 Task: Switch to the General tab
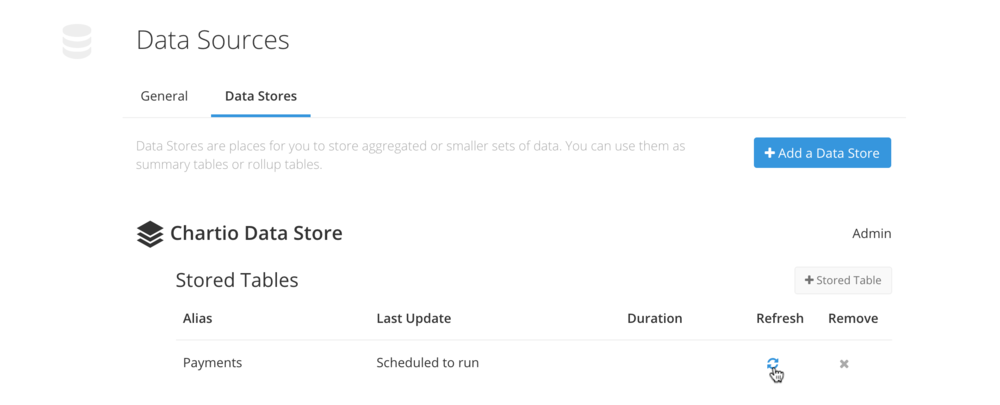click(x=164, y=96)
